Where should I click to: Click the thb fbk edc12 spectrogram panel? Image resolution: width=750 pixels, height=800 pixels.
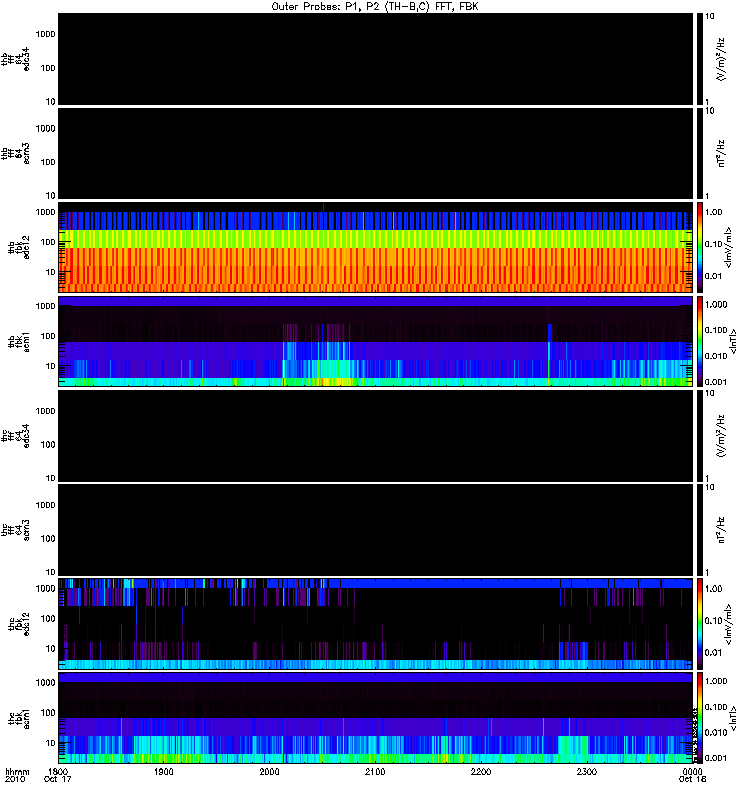pyautogui.click(x=375, y=247)
